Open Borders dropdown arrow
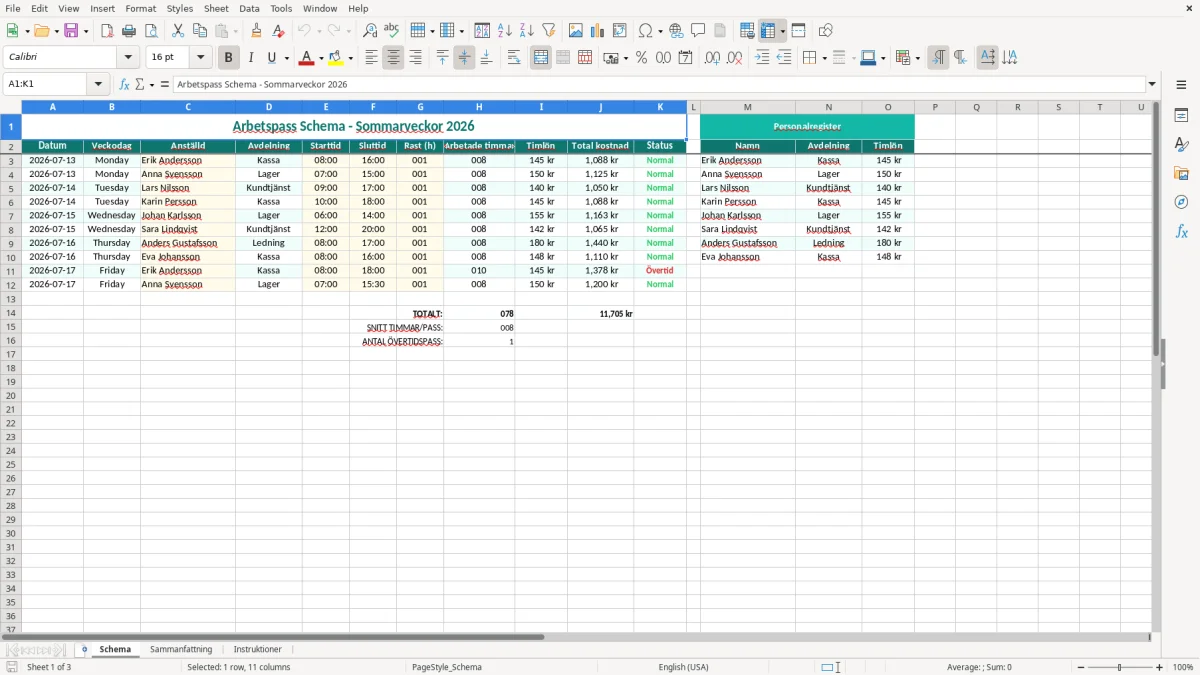The image size is (1200, 675). pyautogui.click(x=823, y=58)
